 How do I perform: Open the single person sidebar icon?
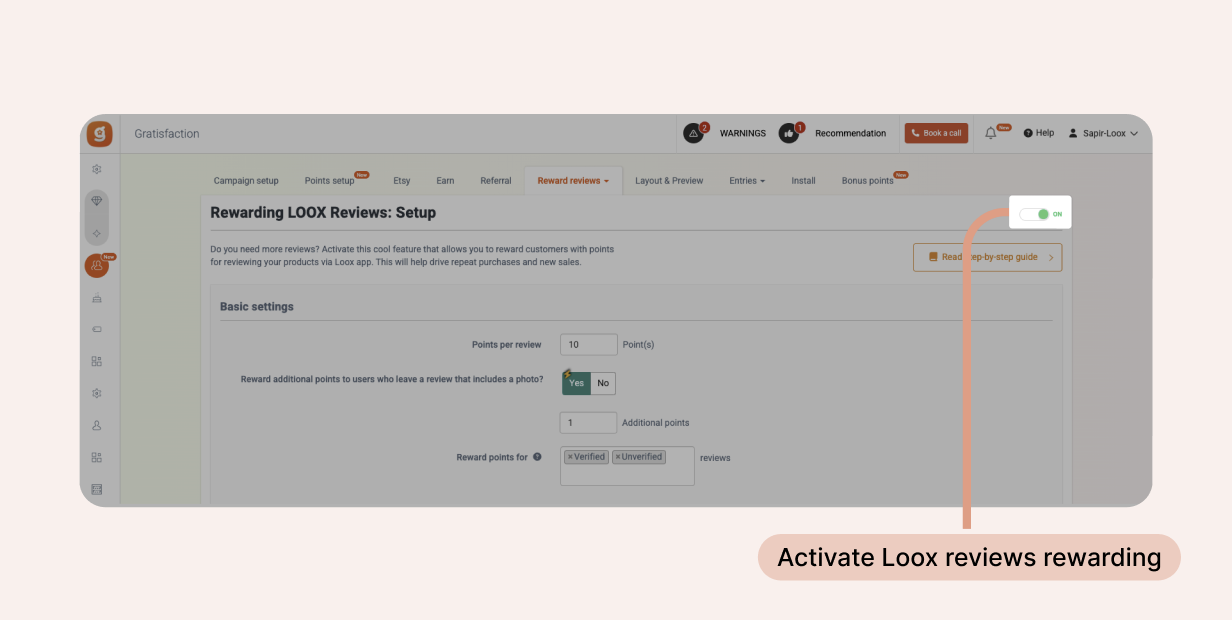pyautogui.click(x=97, y=425)
